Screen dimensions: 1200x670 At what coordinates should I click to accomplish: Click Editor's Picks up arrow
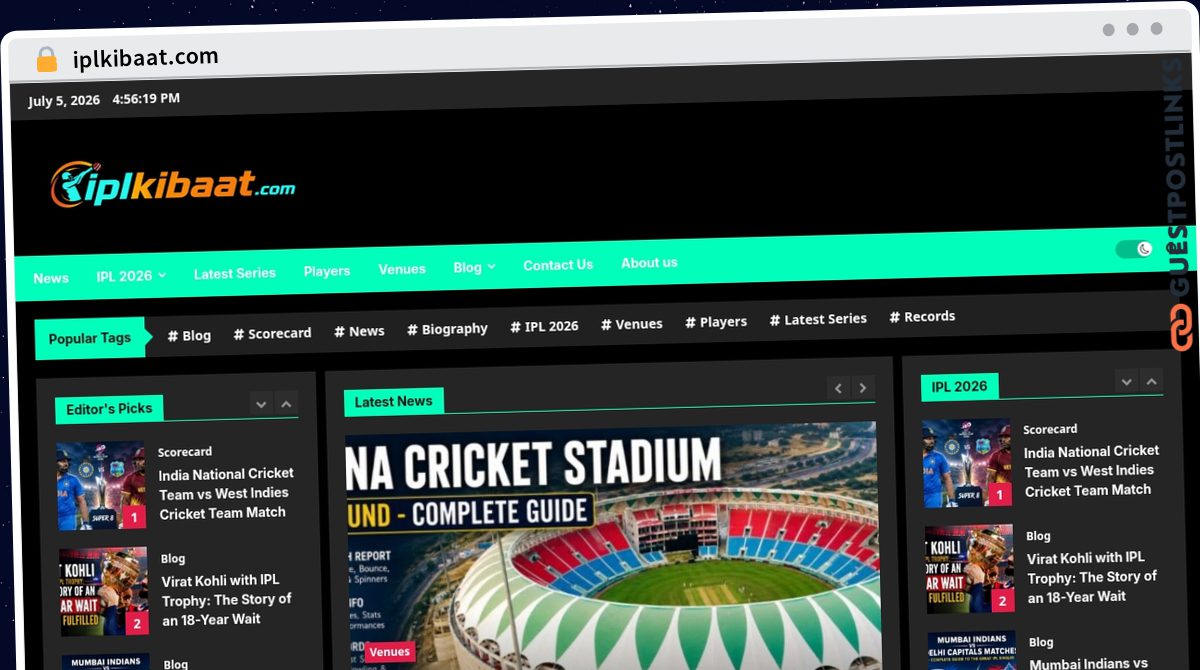(x=287, y=404)
